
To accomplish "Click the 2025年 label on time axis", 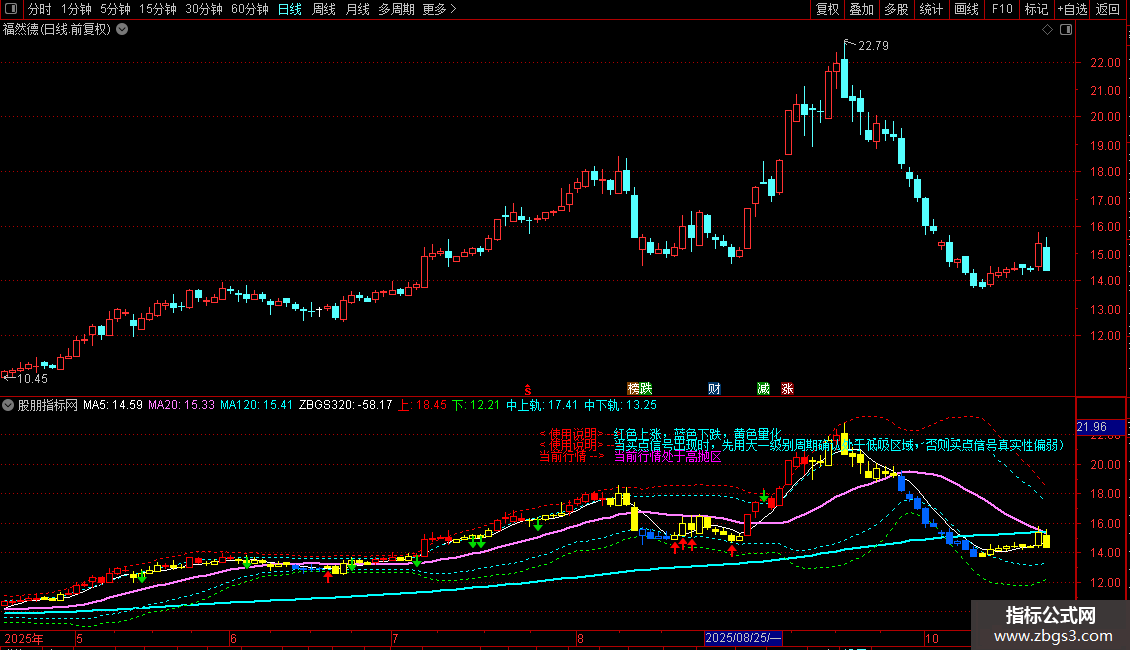I will click(24, 638).
